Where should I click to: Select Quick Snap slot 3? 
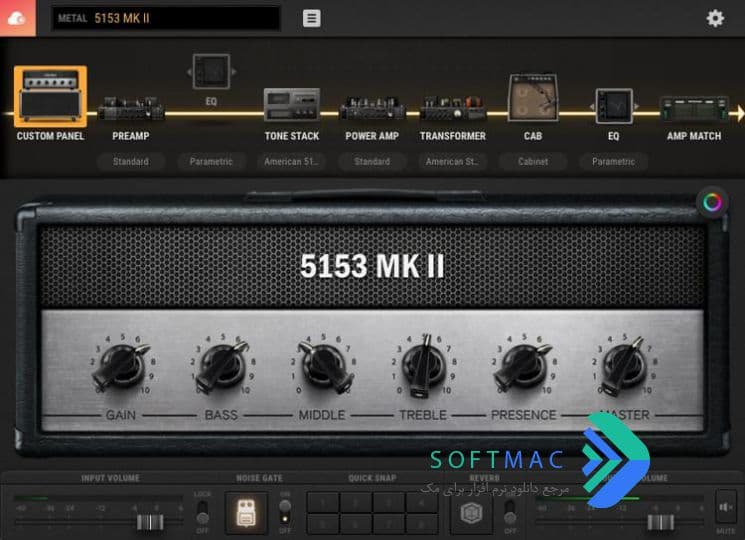point(389,502)
